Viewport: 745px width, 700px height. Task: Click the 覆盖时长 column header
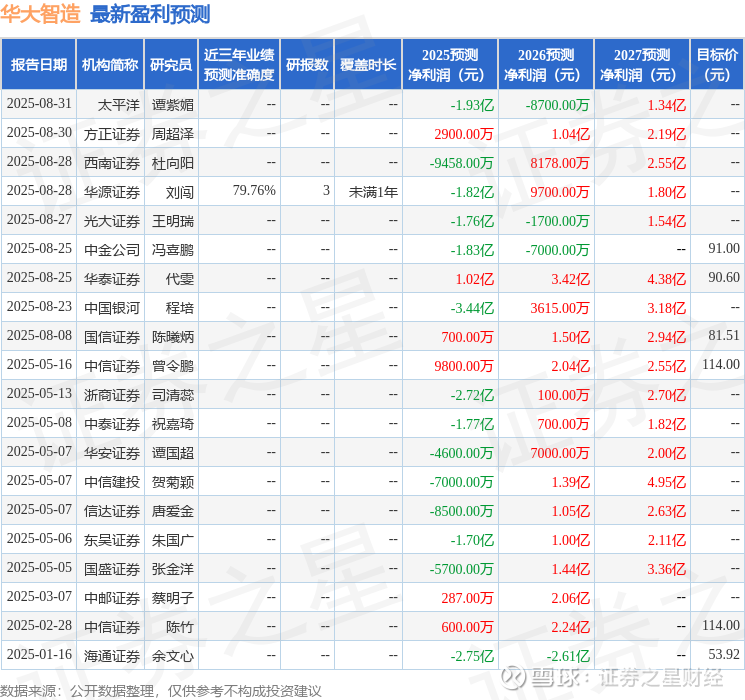click(x=368, y=65)
